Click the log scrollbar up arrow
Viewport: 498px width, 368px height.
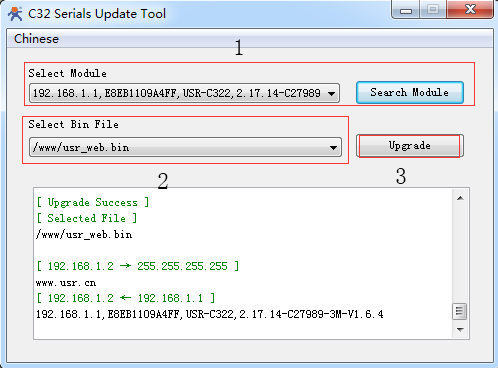tap(460, 198)
